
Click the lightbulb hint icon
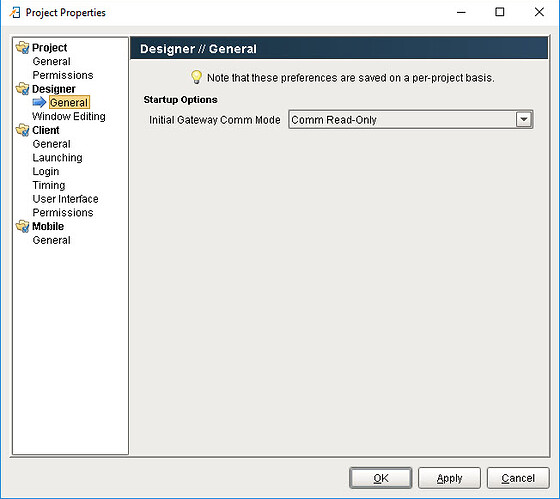(x=196, y=77)
